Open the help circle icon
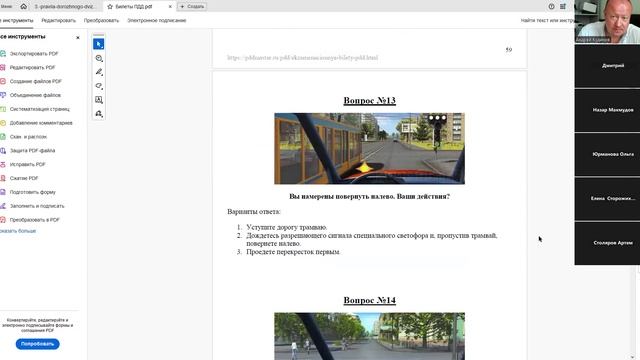 pyautogui.click(x=551, y=7)
